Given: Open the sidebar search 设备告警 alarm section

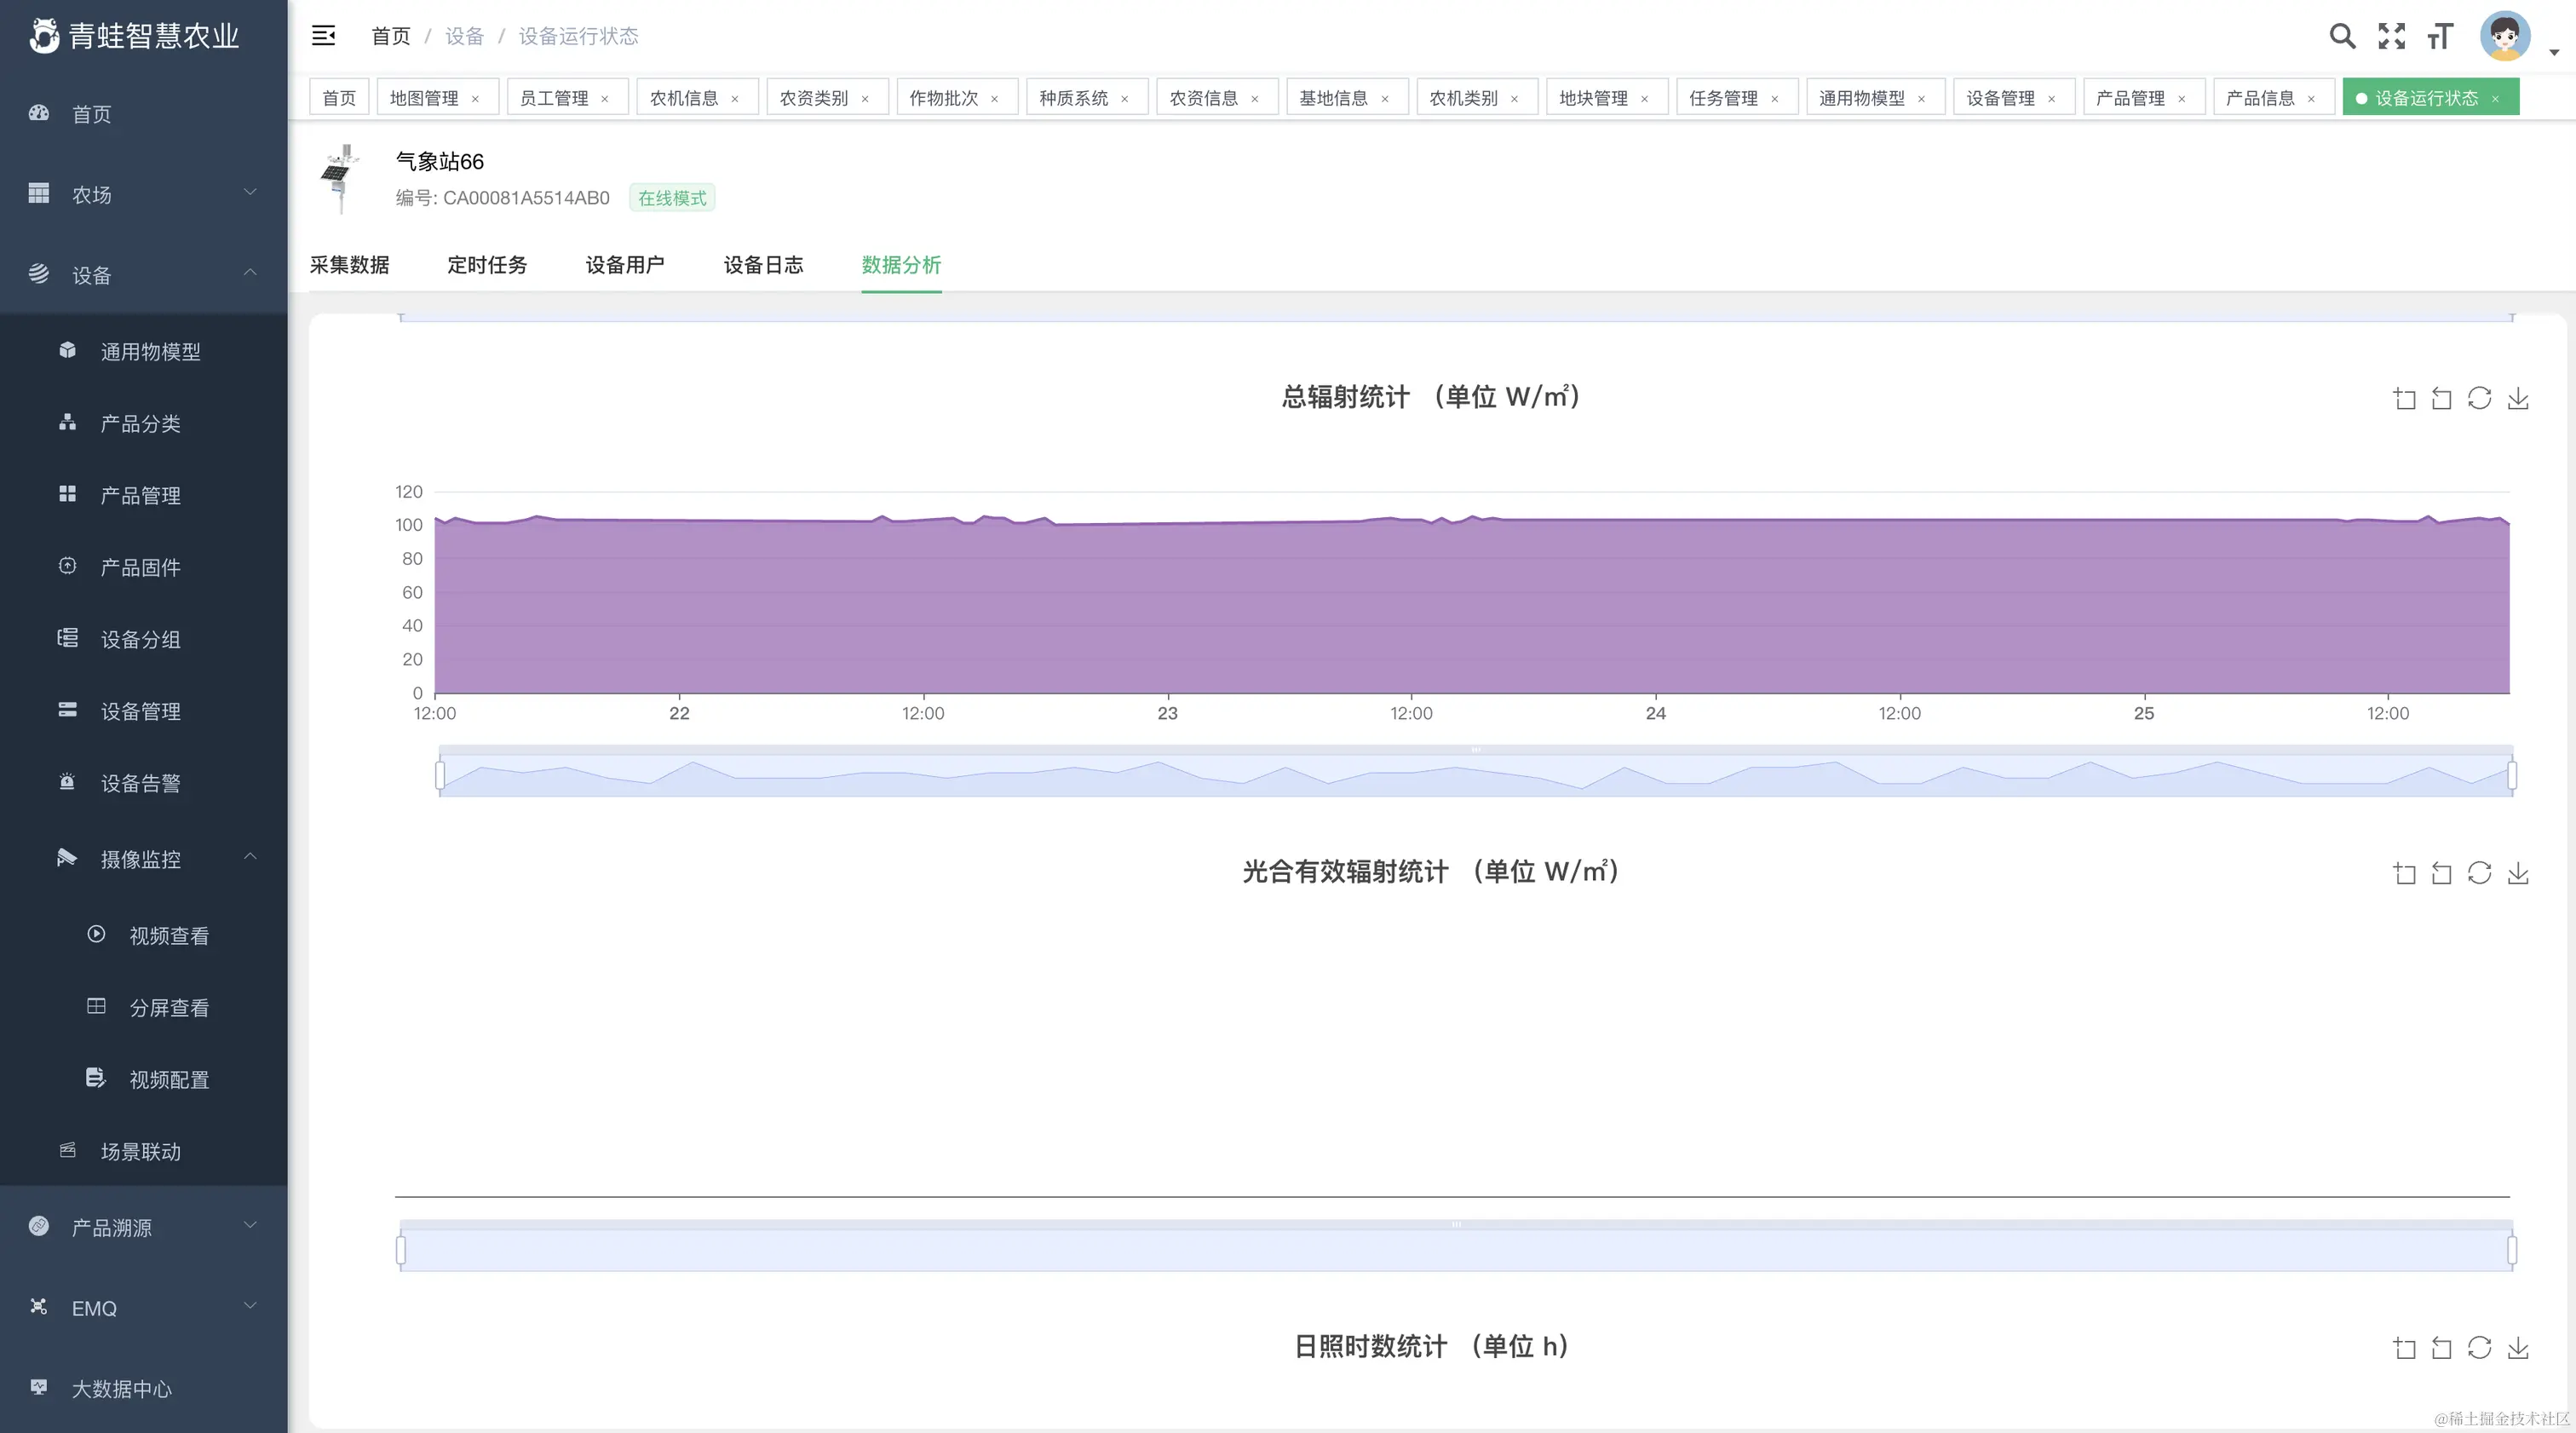Looking at the screenshot, I should coord(143,783).
